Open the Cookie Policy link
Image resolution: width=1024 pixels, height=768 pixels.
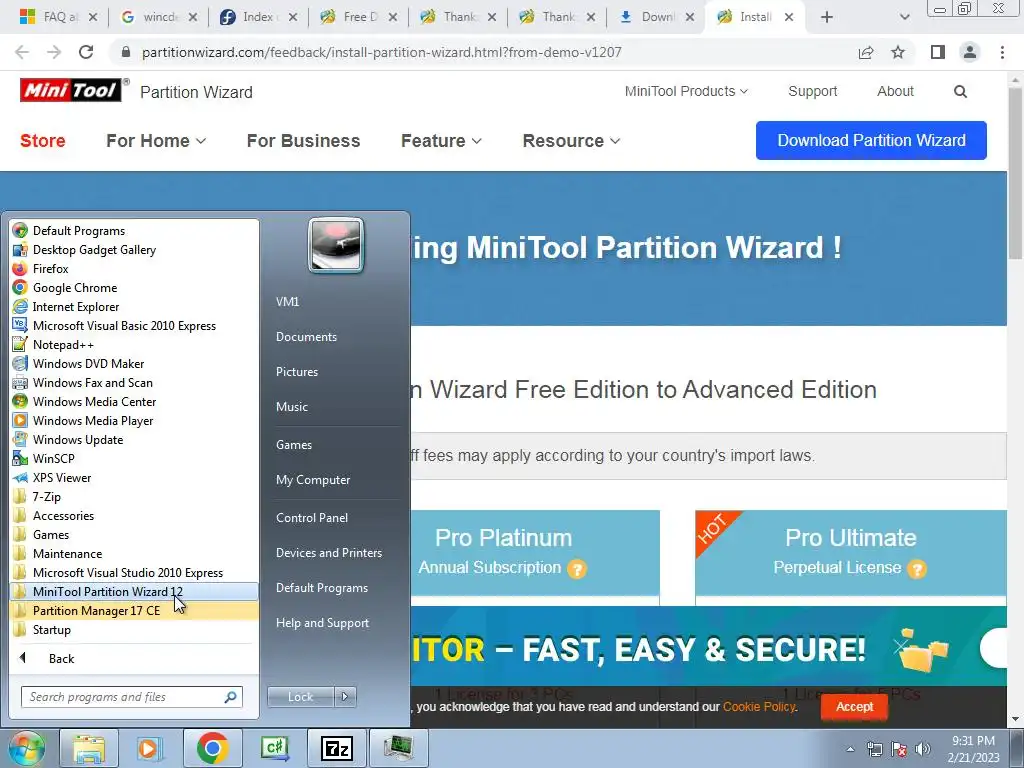click(759, 707)
